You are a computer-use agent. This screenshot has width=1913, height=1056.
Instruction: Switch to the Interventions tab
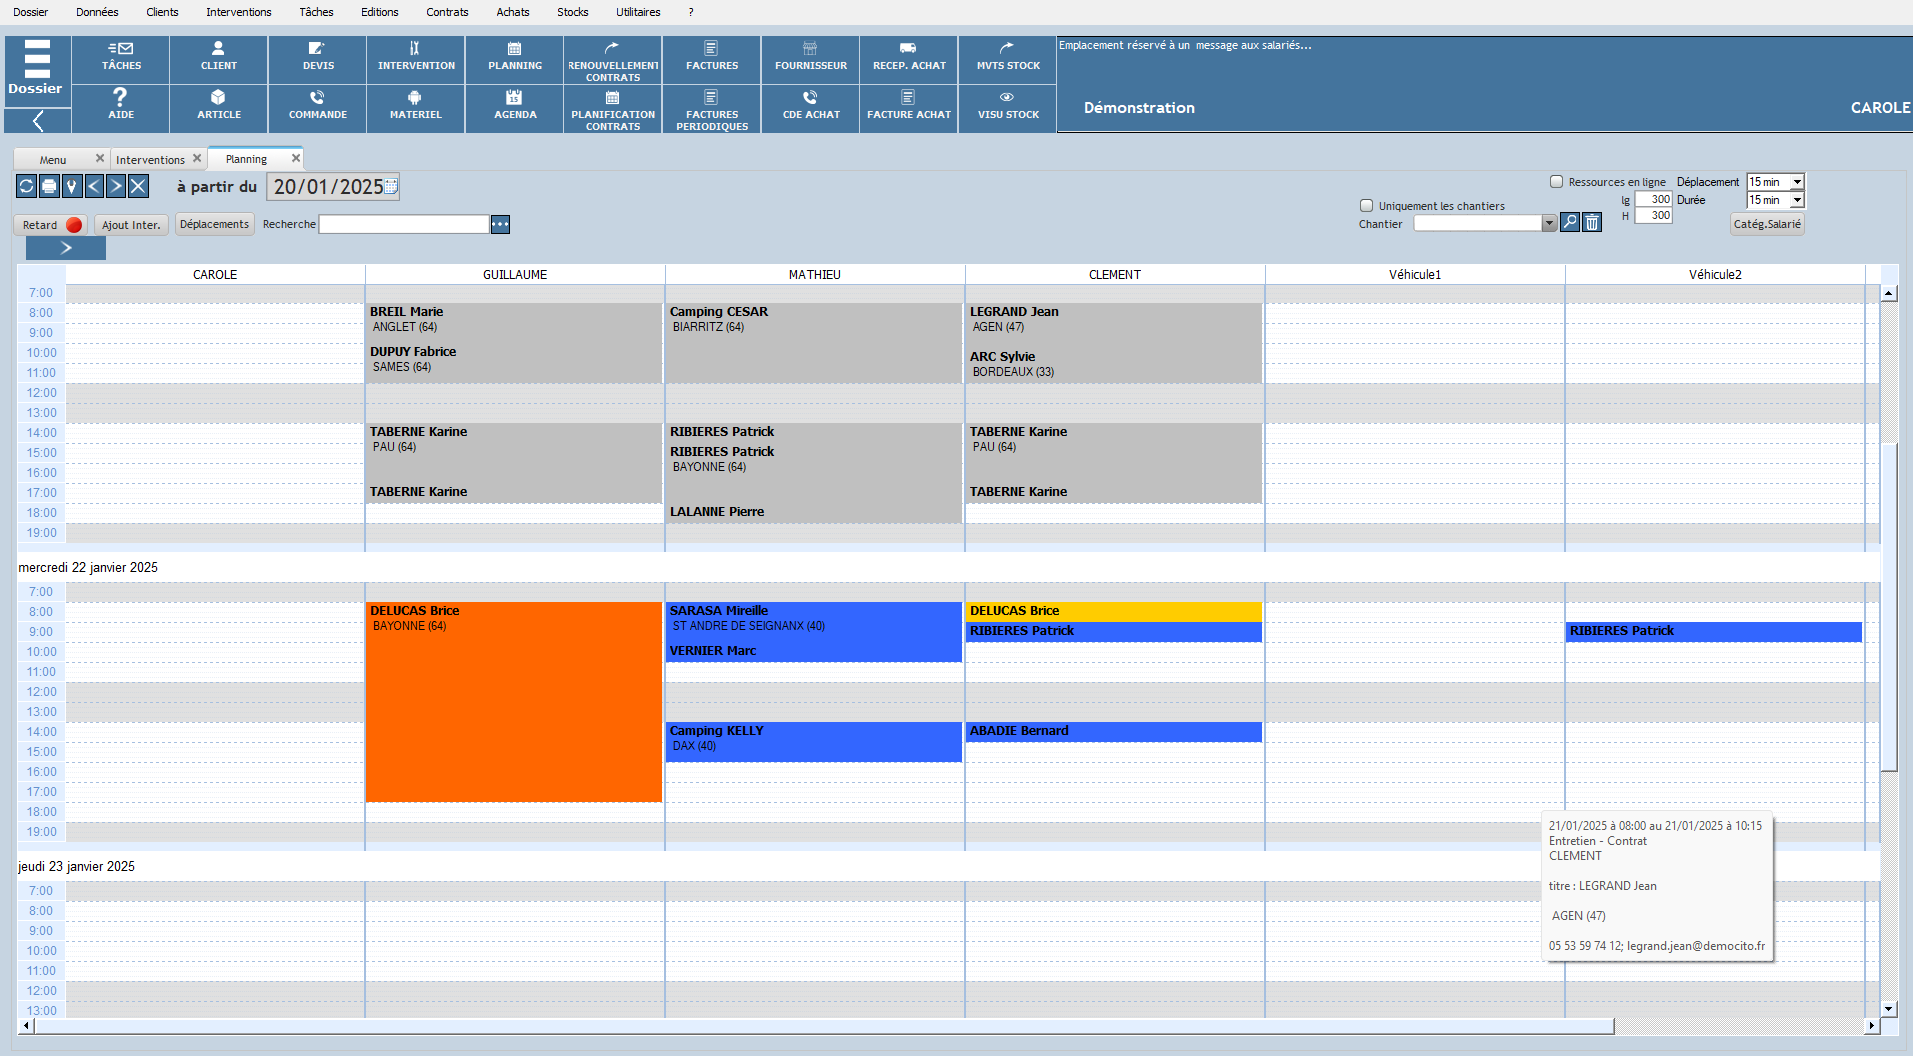(150, 160)
